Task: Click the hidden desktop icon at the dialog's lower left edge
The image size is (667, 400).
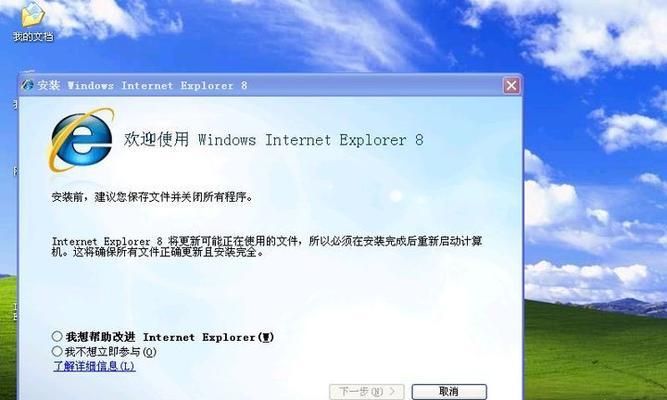Action: tap(15, 311)
